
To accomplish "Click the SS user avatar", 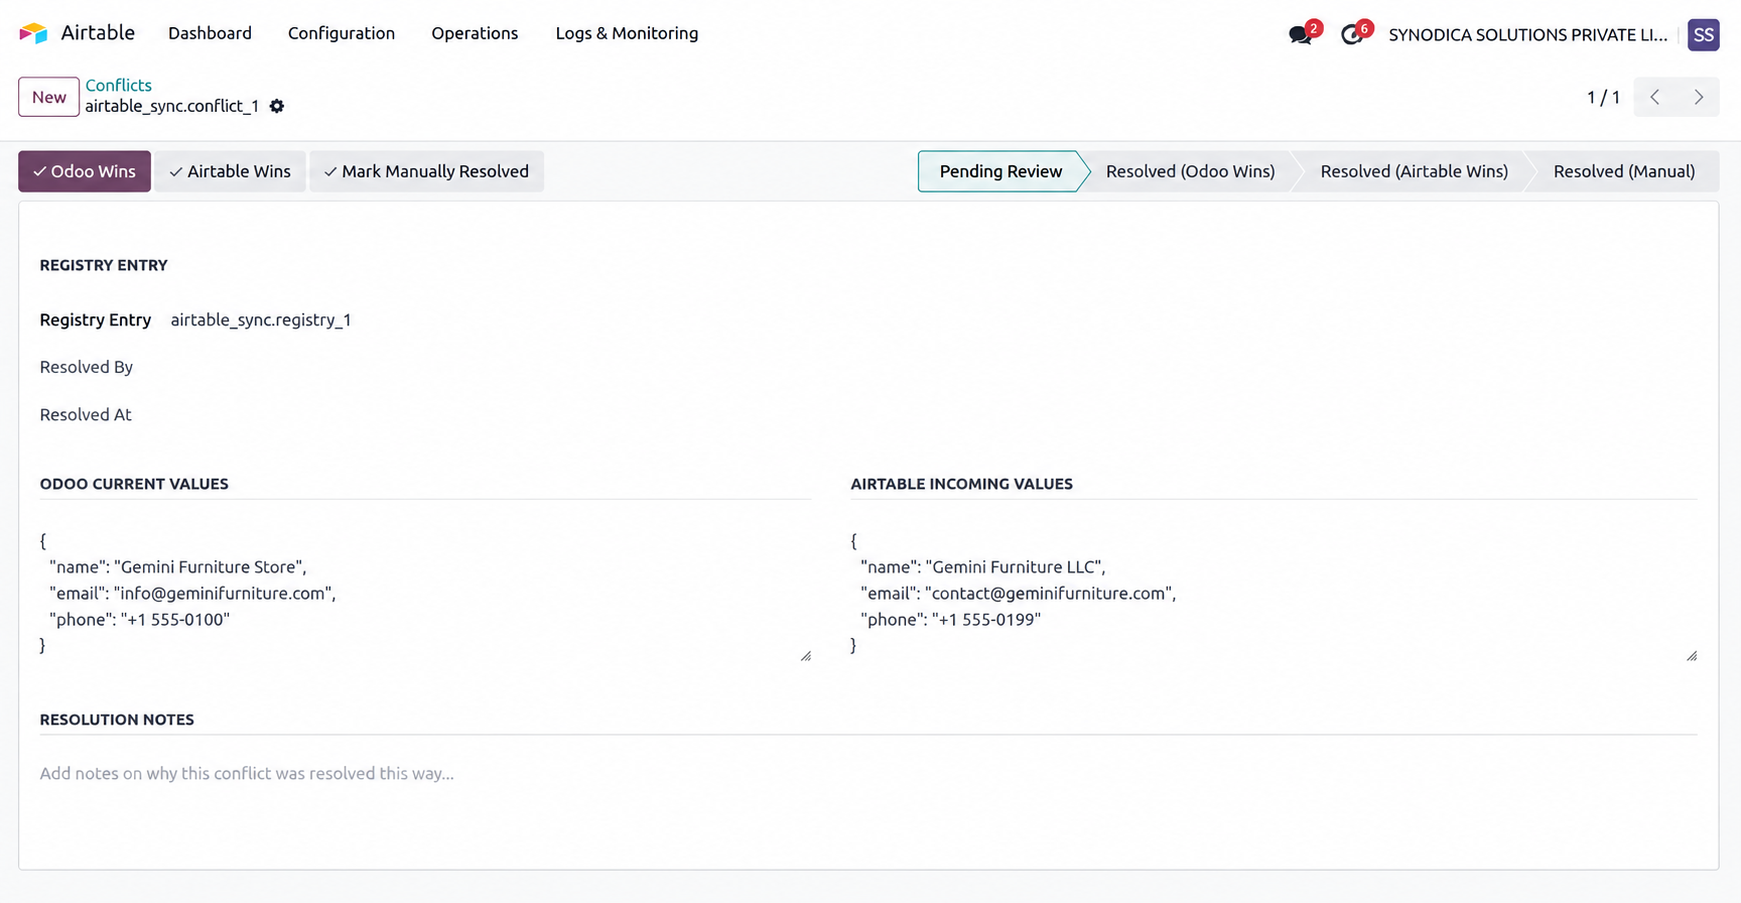I will [1703, 35].
